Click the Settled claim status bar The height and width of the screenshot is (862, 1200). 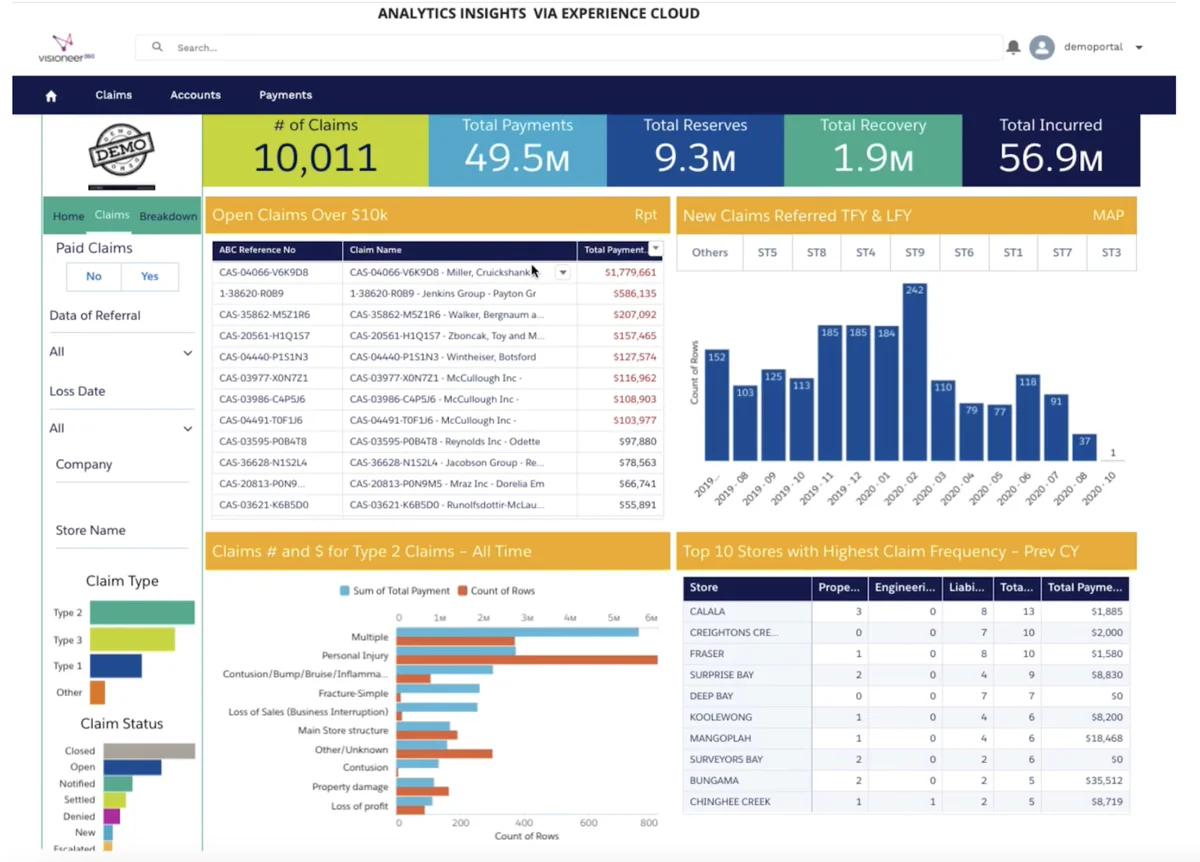[x=115, y=800]
